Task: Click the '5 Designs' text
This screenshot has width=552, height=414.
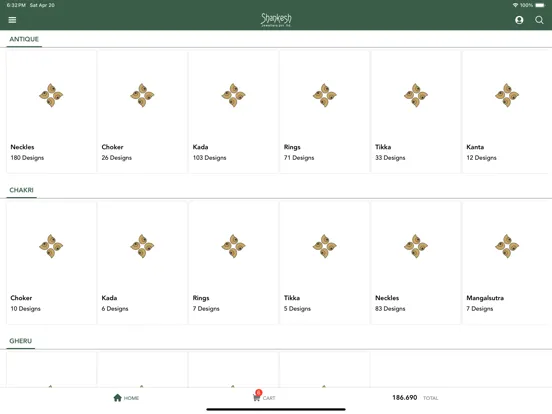Action: point(297,309)
